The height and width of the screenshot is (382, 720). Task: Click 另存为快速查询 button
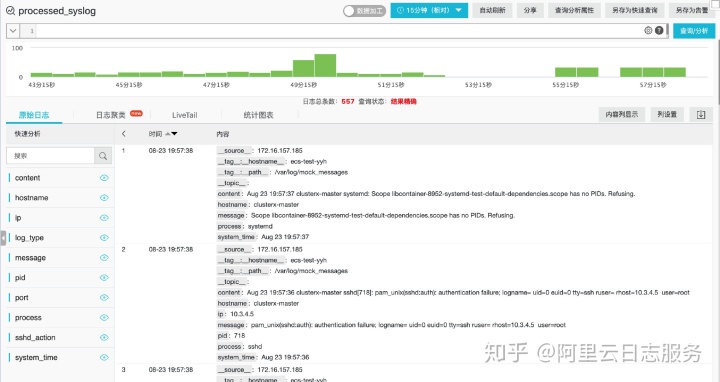point(635,10)
